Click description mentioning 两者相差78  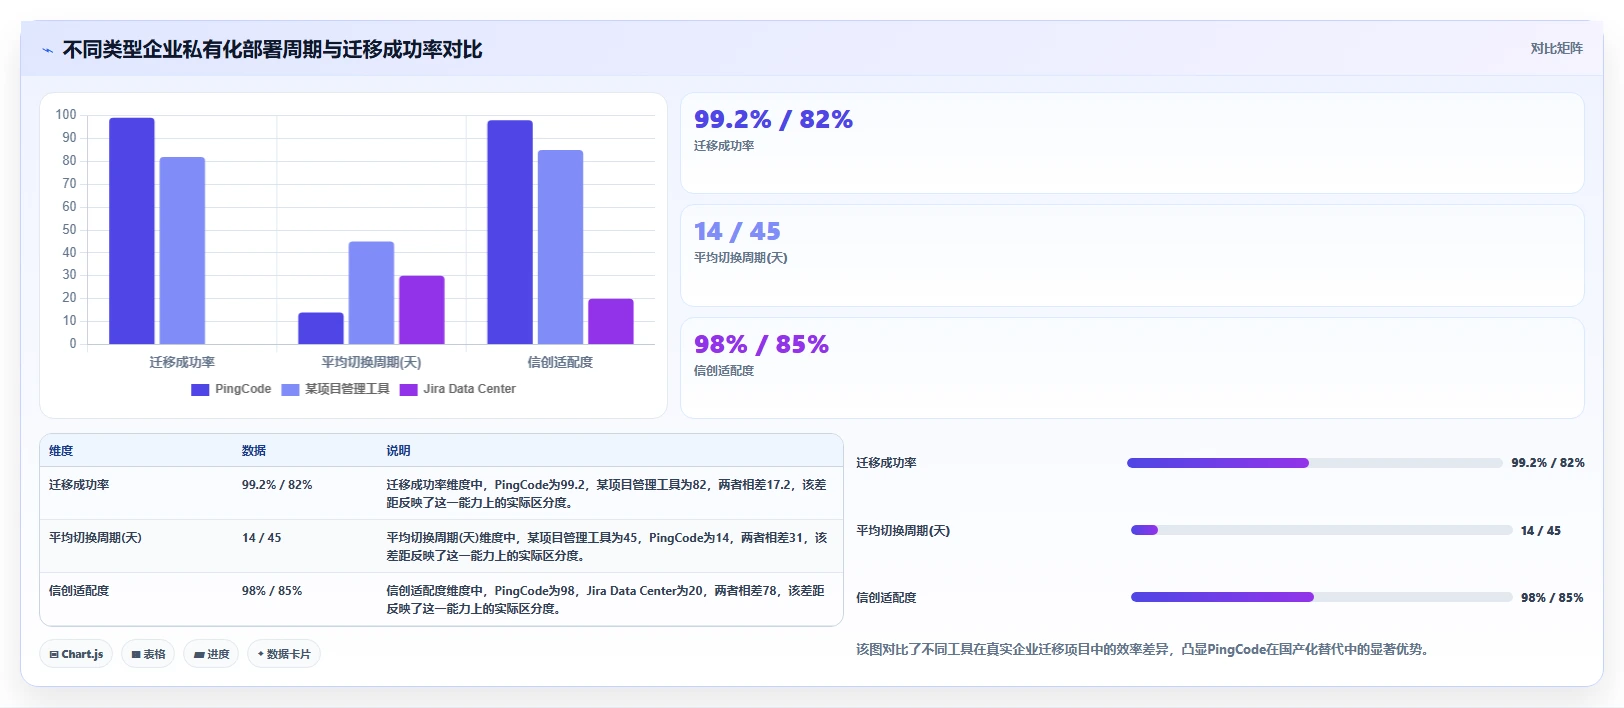(606, 600)
